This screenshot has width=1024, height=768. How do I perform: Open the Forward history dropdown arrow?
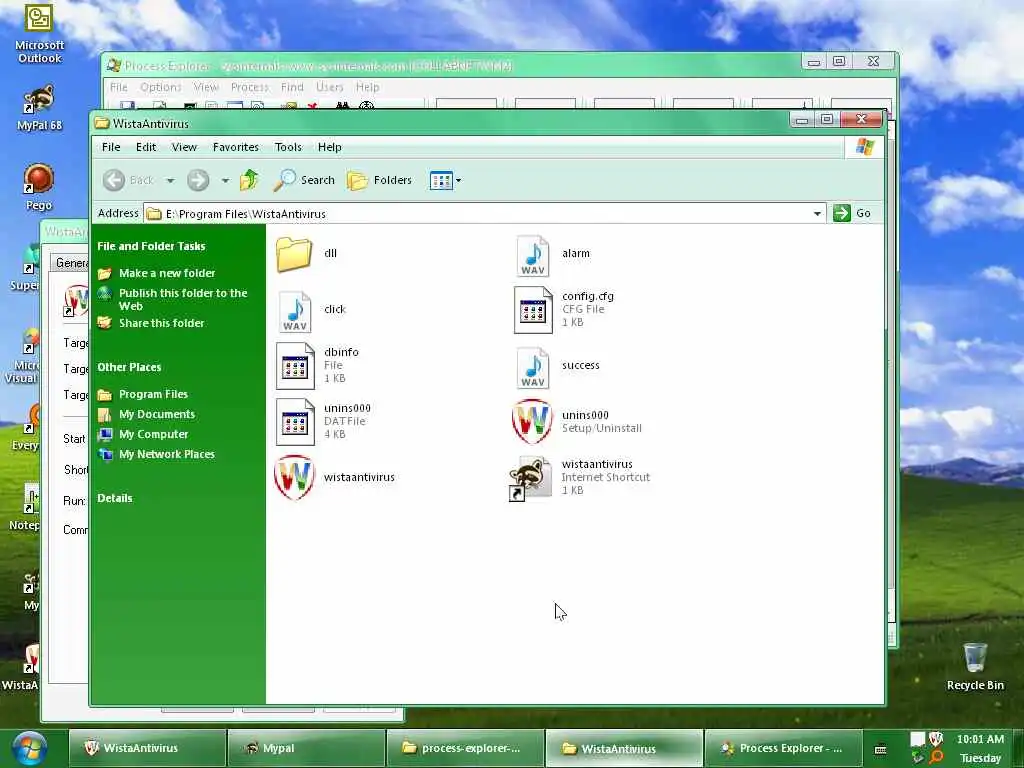point(225,180)
